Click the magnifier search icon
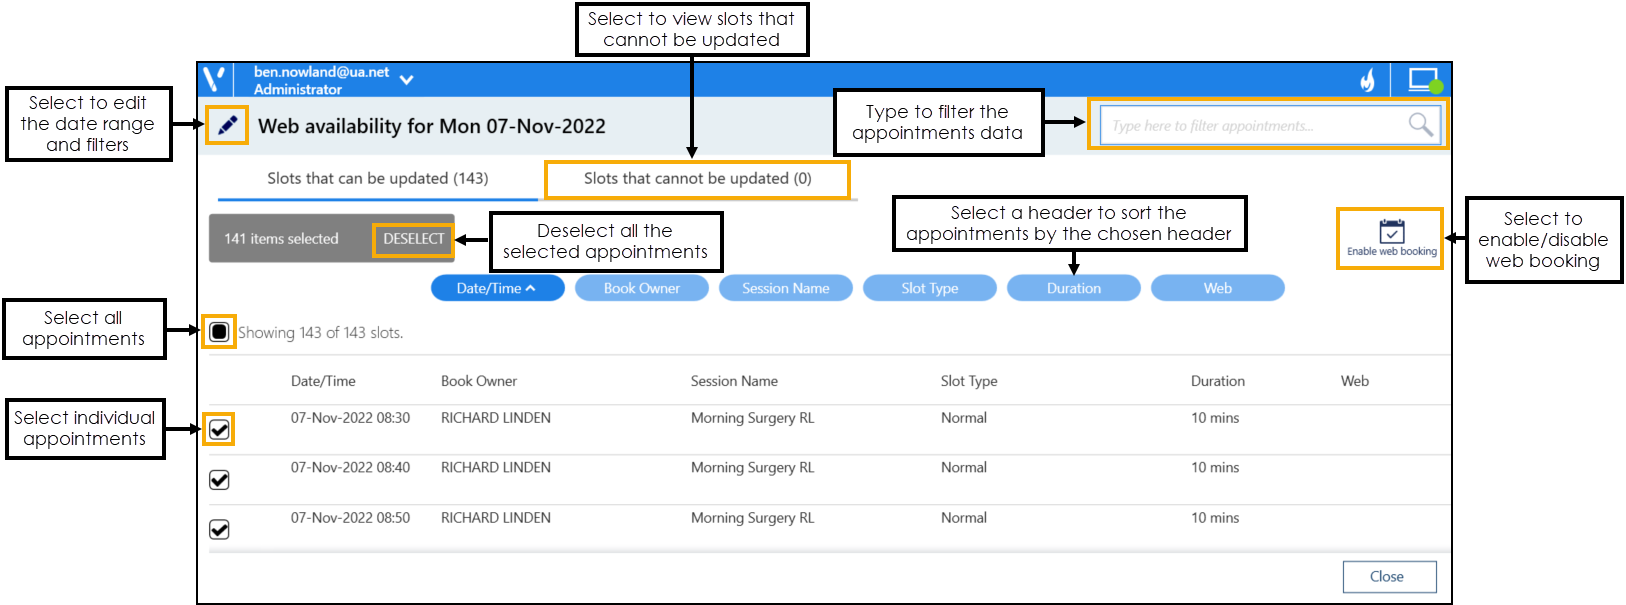The width and height of the screenshot is (1626, 605). [1420, 124]
